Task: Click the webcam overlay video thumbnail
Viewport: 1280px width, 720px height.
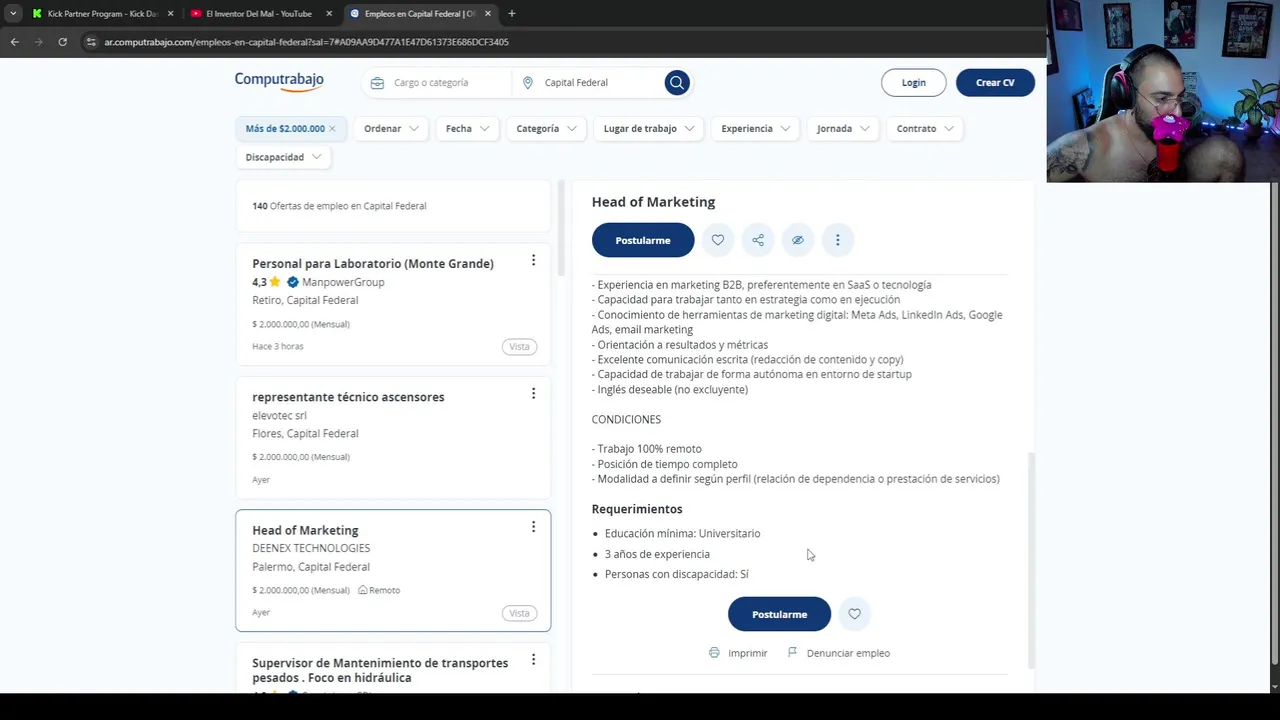Action: 1163,91
